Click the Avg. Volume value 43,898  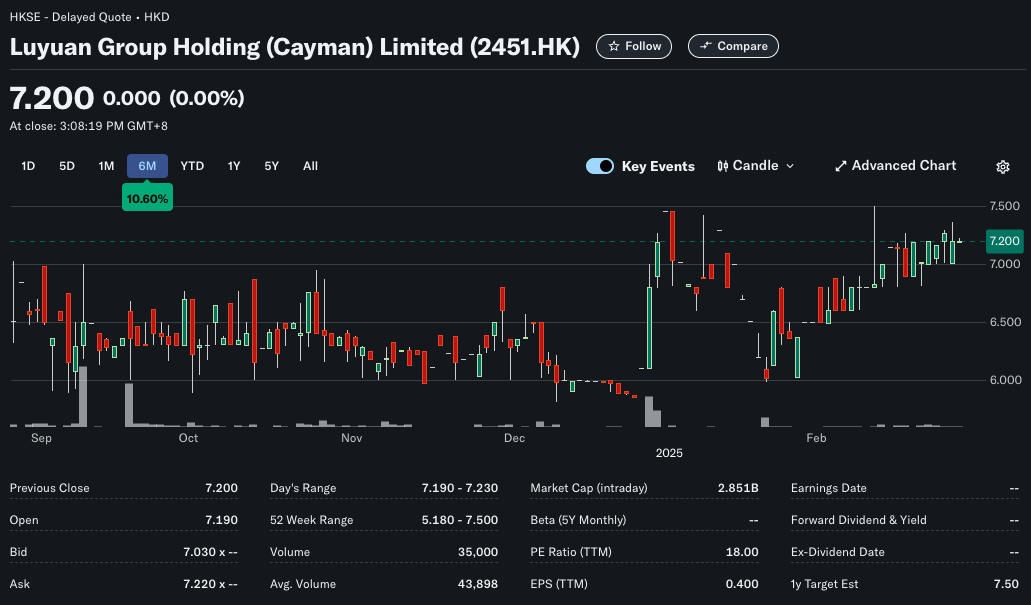point(478,584)
